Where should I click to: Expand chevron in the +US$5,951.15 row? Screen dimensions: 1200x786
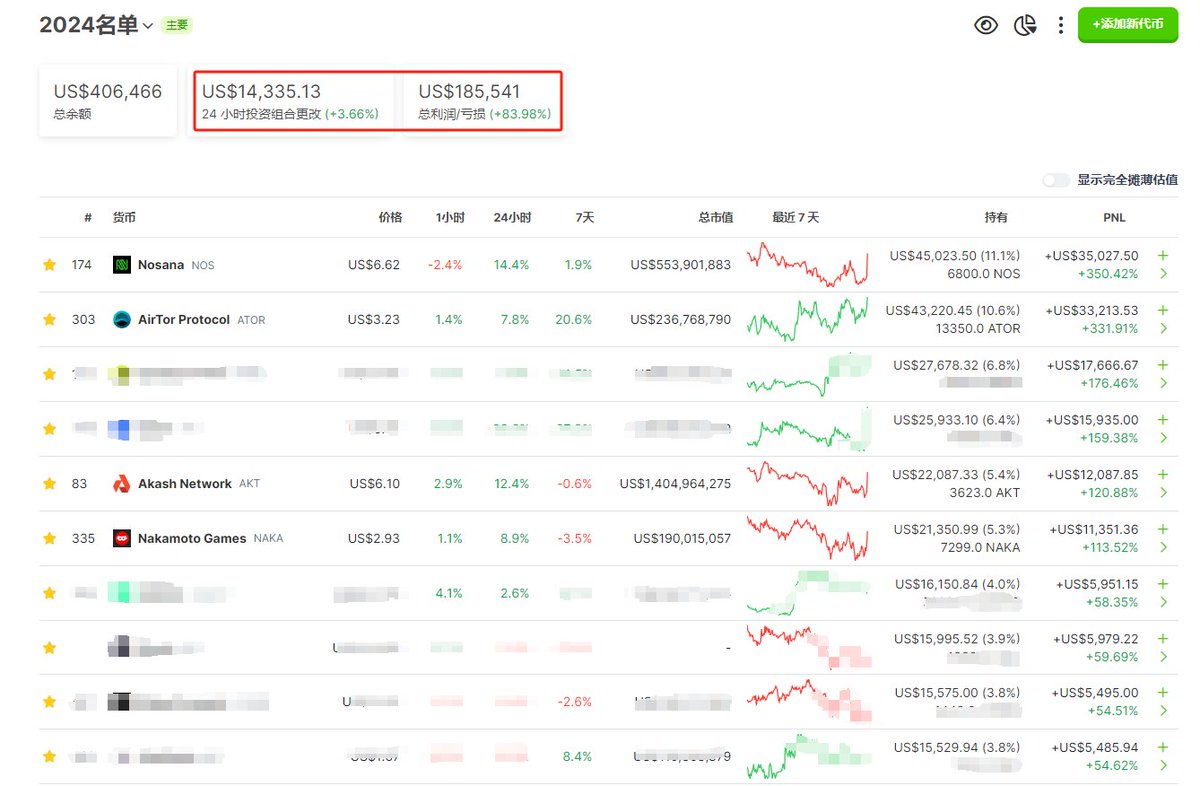pos(1163,602)
